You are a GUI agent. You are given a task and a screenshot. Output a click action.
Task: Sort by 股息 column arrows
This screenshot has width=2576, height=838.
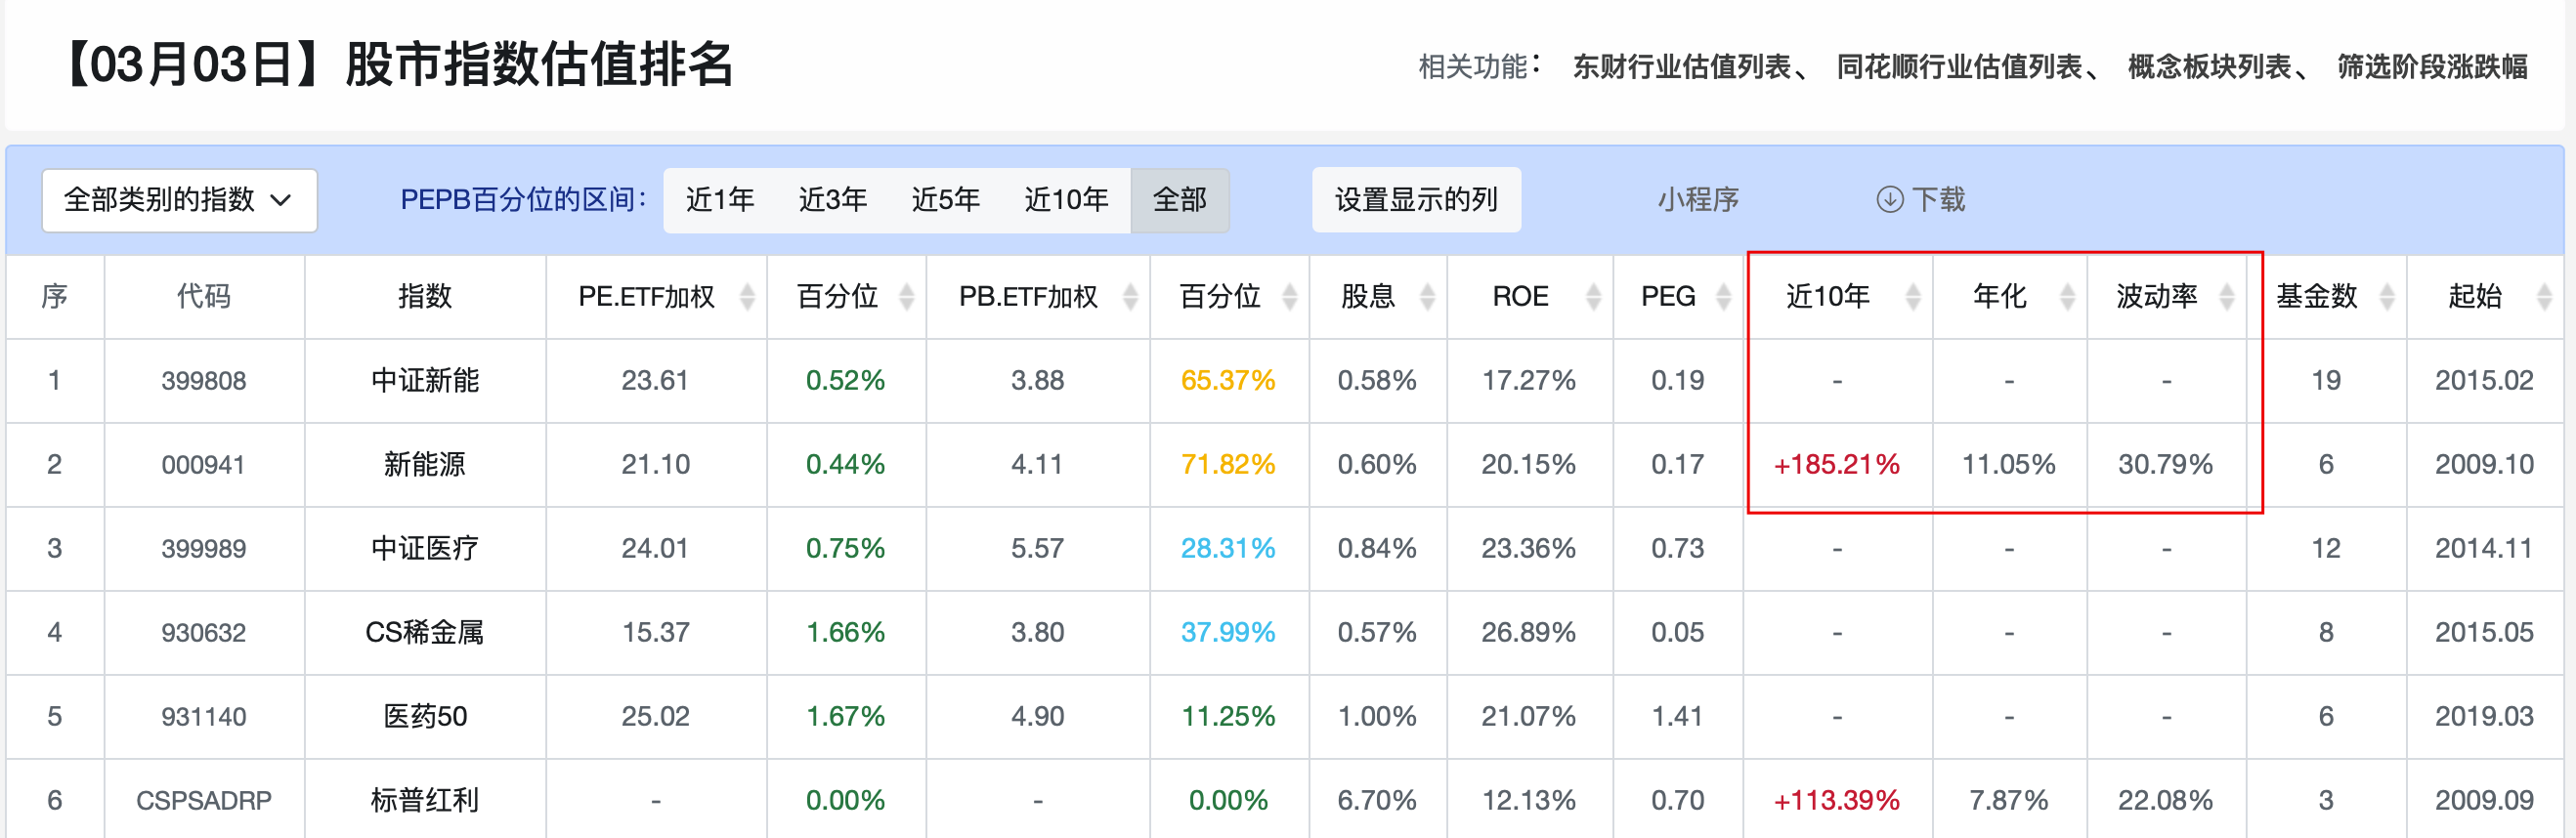pyautogui.click(x=1428, y=296)
